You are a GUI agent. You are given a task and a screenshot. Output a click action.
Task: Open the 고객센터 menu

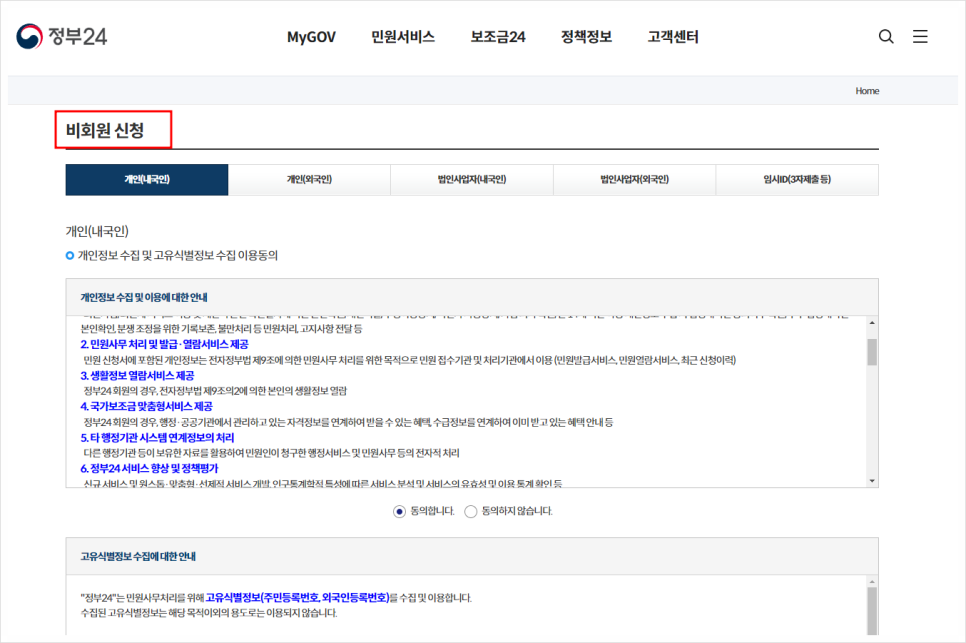pos(671,36)
